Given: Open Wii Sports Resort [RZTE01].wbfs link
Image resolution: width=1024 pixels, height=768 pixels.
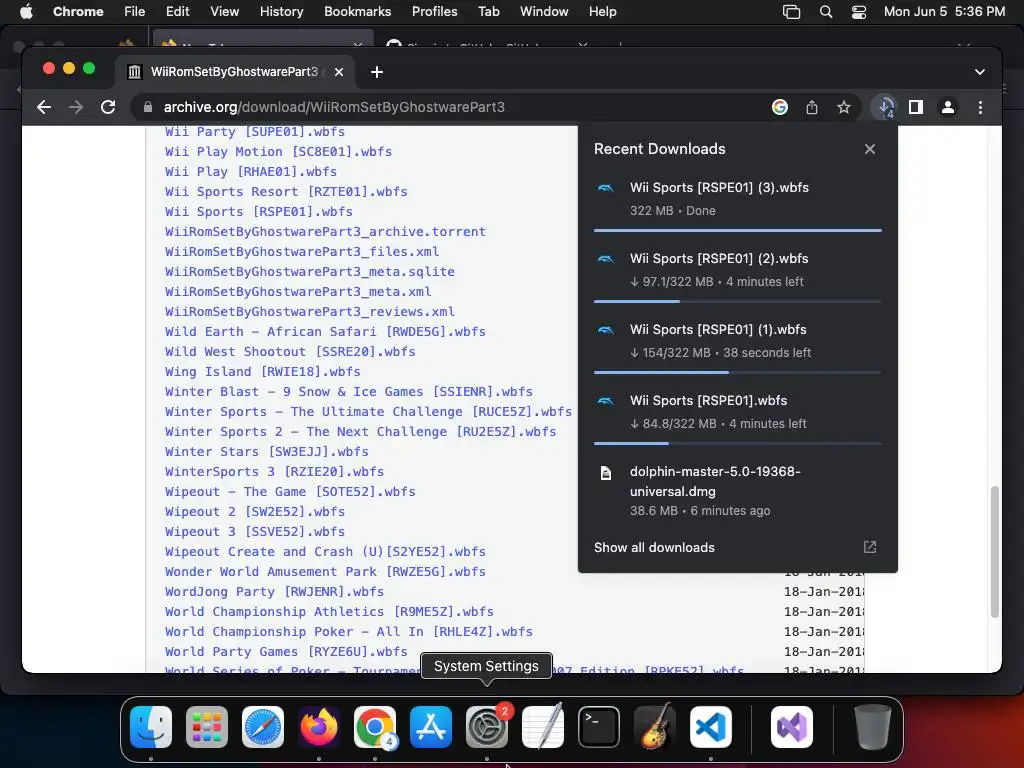Looking at the screenshot, I should [286, 192].
